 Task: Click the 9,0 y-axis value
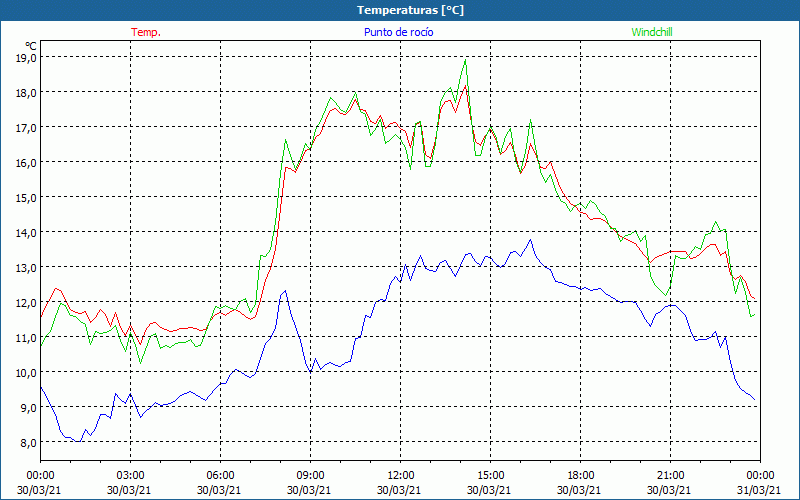point(29,408)
